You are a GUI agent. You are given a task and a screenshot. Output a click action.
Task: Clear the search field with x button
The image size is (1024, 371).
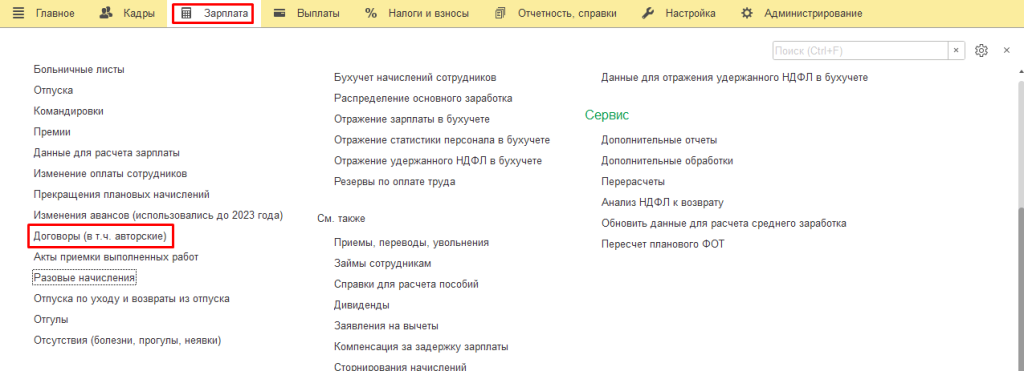pyautogui.click(x=956, y=50)
